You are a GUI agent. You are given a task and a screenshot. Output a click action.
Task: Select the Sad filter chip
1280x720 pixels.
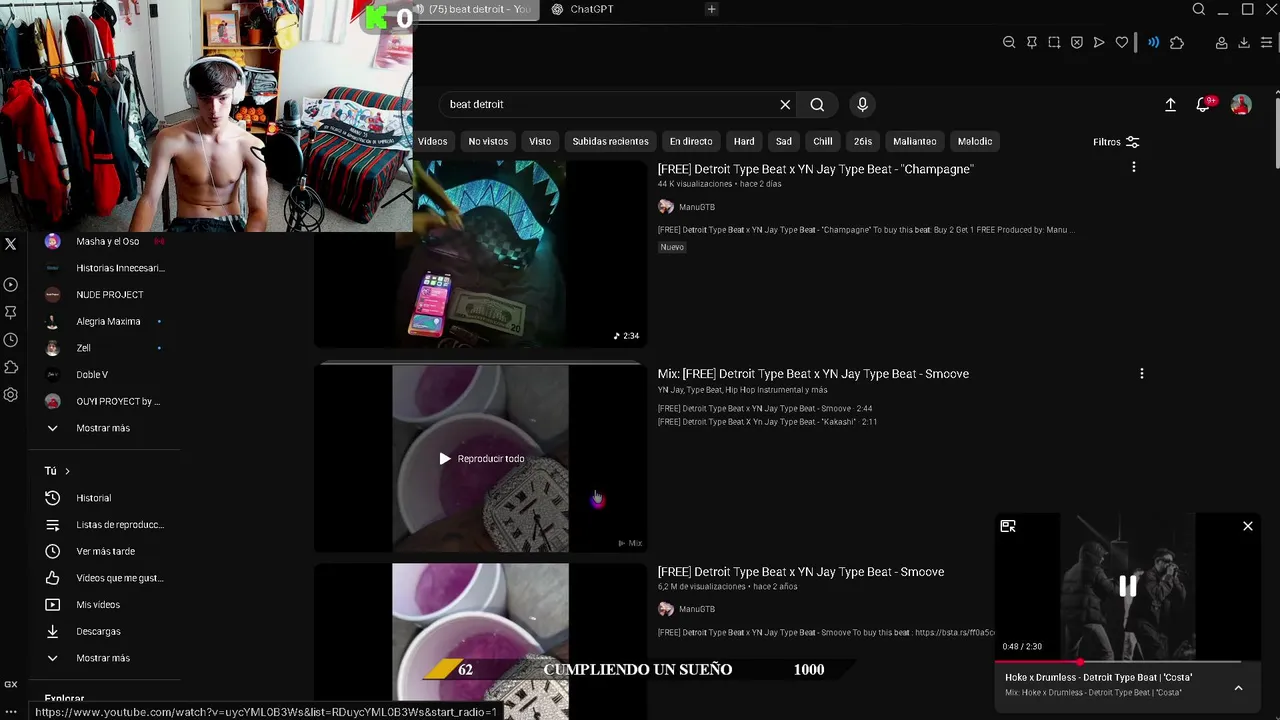(x=784, y=141)
